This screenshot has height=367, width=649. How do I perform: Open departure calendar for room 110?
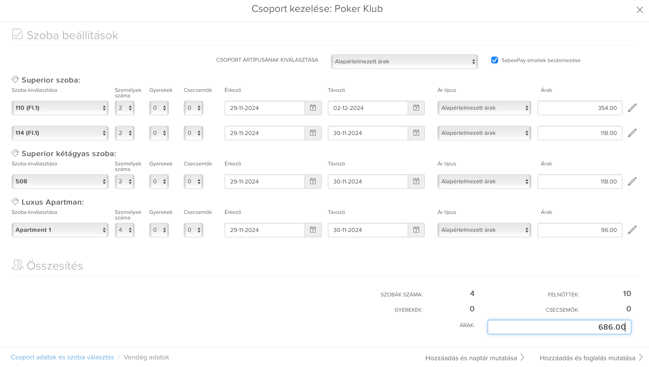coord(416,108)
